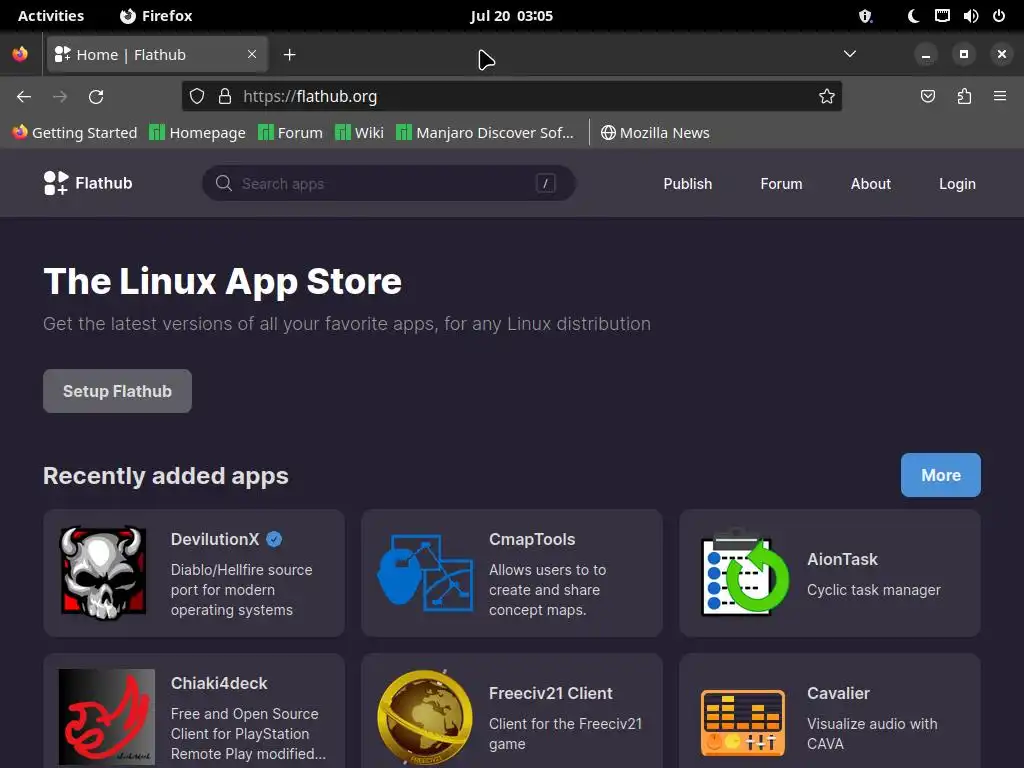
Task: Open the Wiki bookmark
Action: 359,133
